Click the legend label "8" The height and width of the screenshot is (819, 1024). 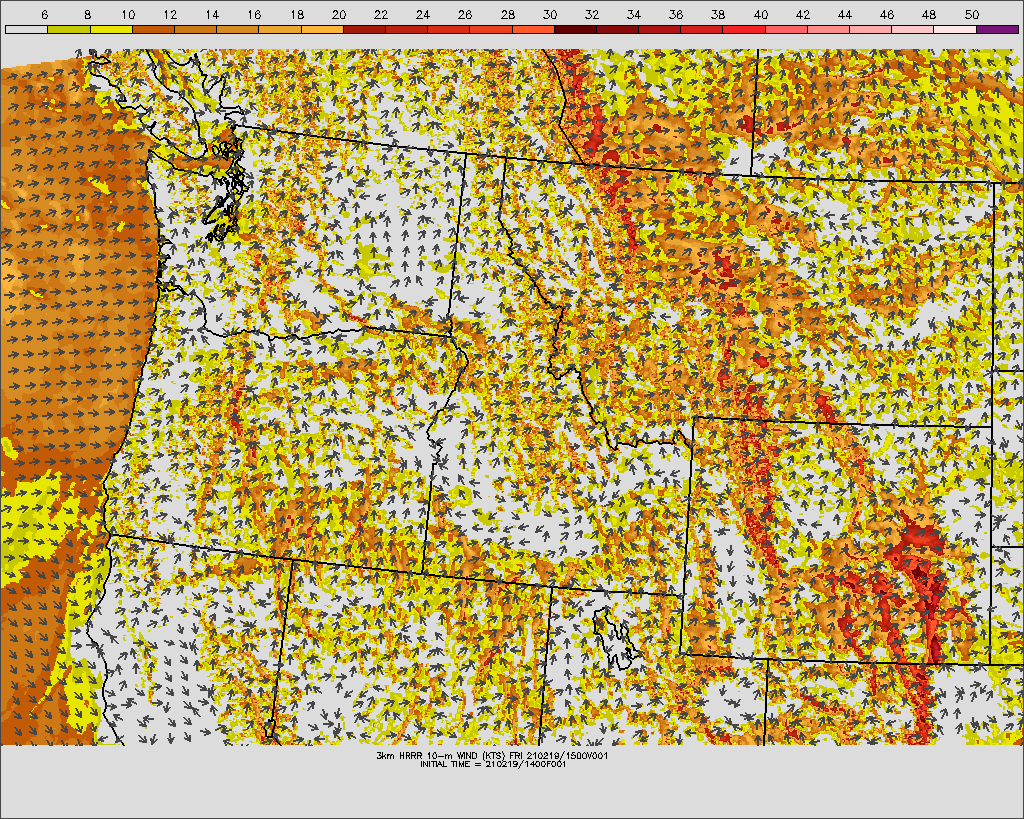click(88, 14)
